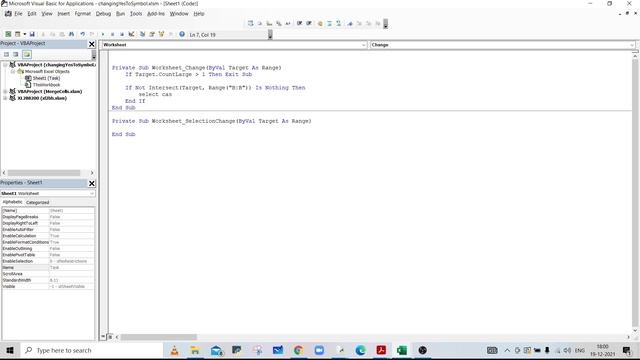Image resolution: width=640 pixels, height=360 pixels.
Task: Click the DisplayPageBreaks property row
Action: (48, 217)
